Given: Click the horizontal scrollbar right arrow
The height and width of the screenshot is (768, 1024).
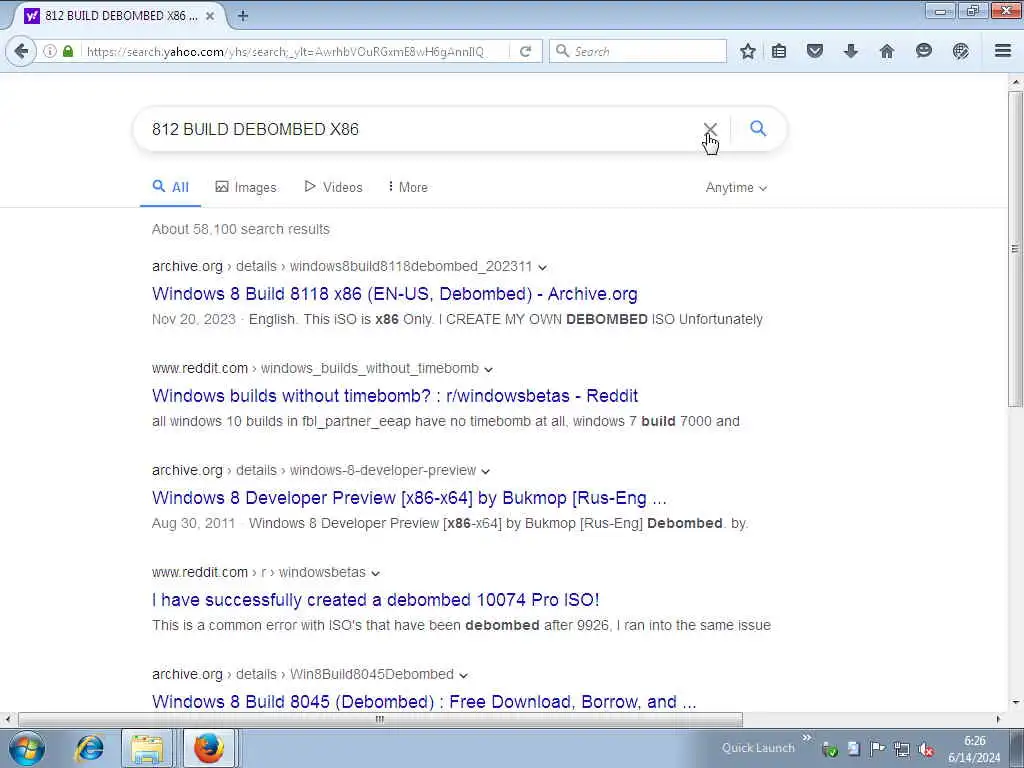Looking at the screenshot, I should click(x=998, y=719).
